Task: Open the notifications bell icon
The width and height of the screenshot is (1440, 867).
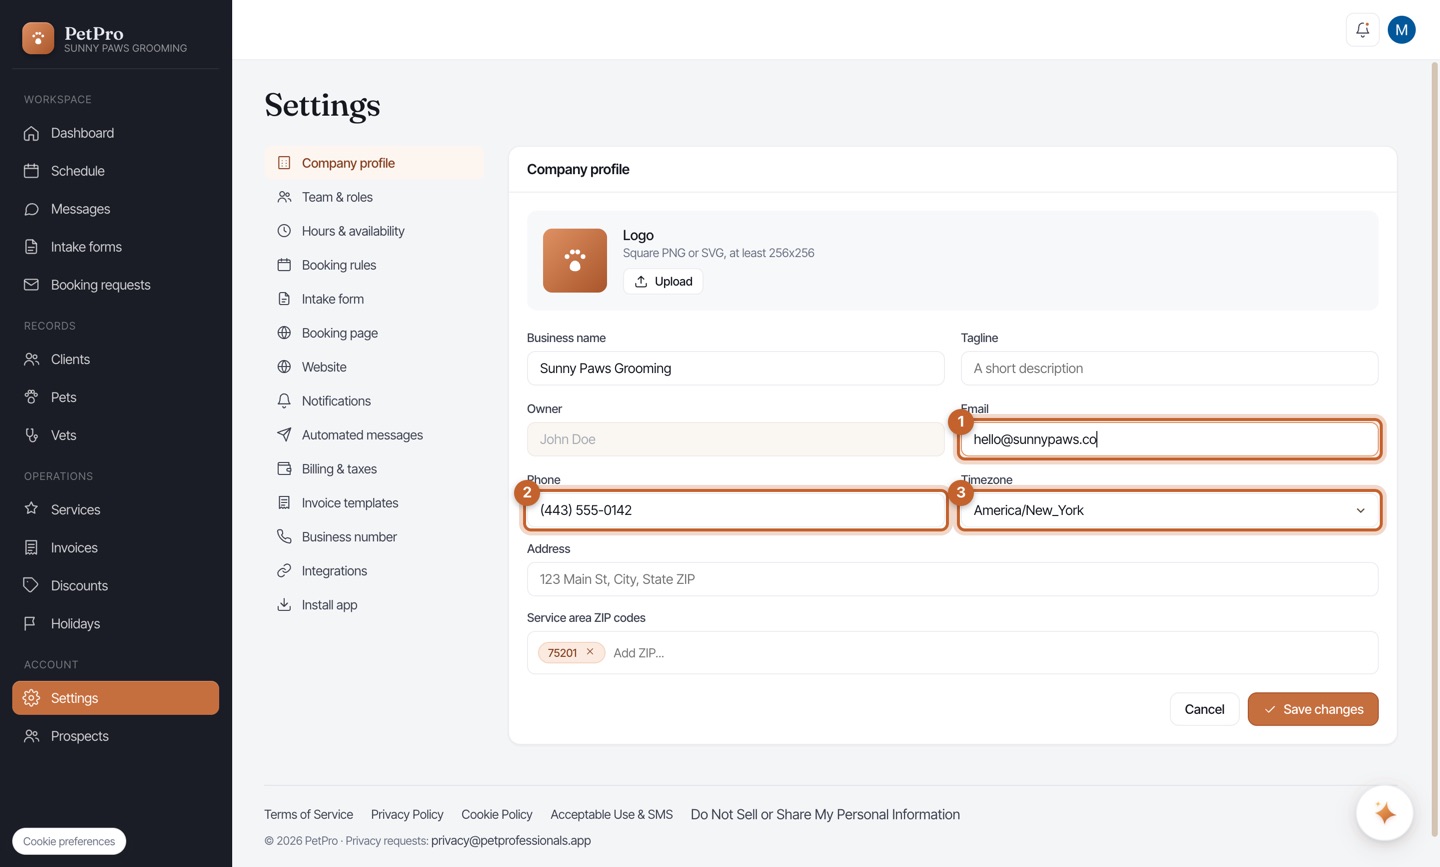Action: (x=1363, y=30)
